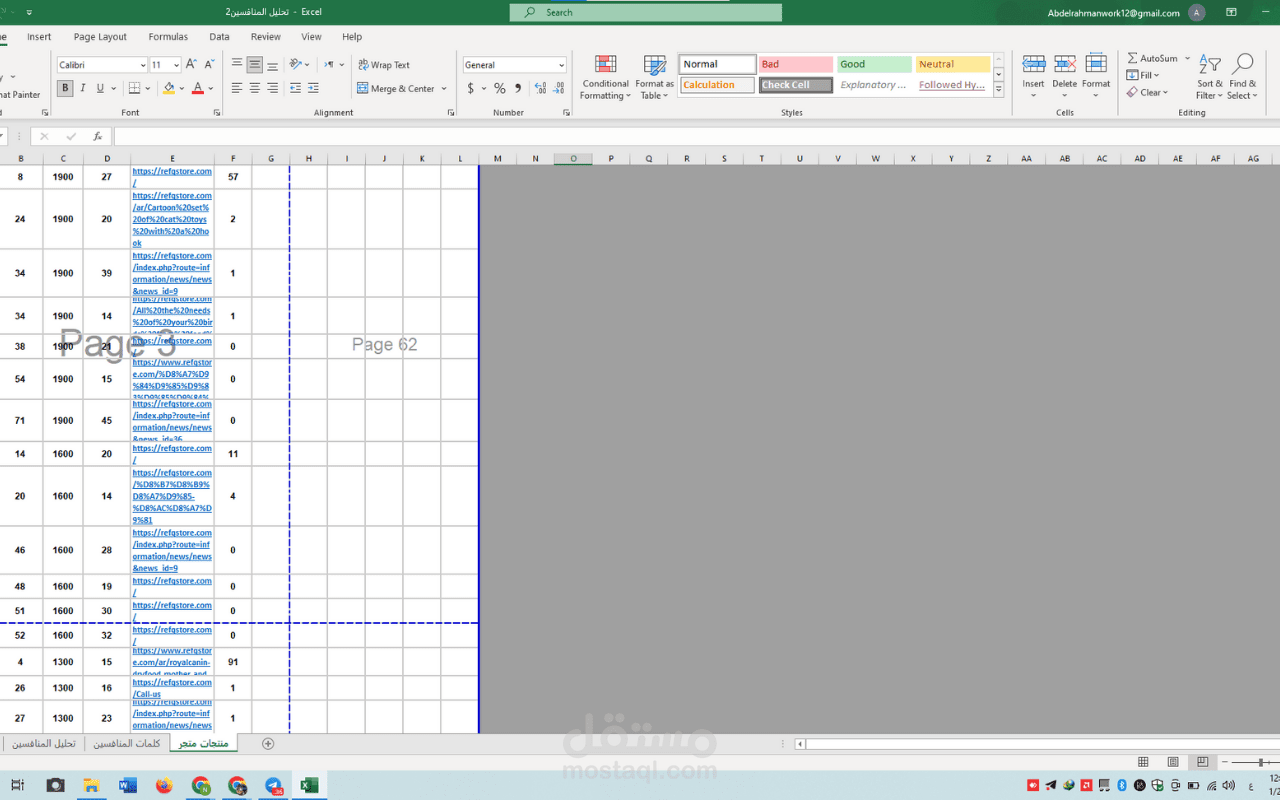Decrease Decimal places

coord(558,88)
